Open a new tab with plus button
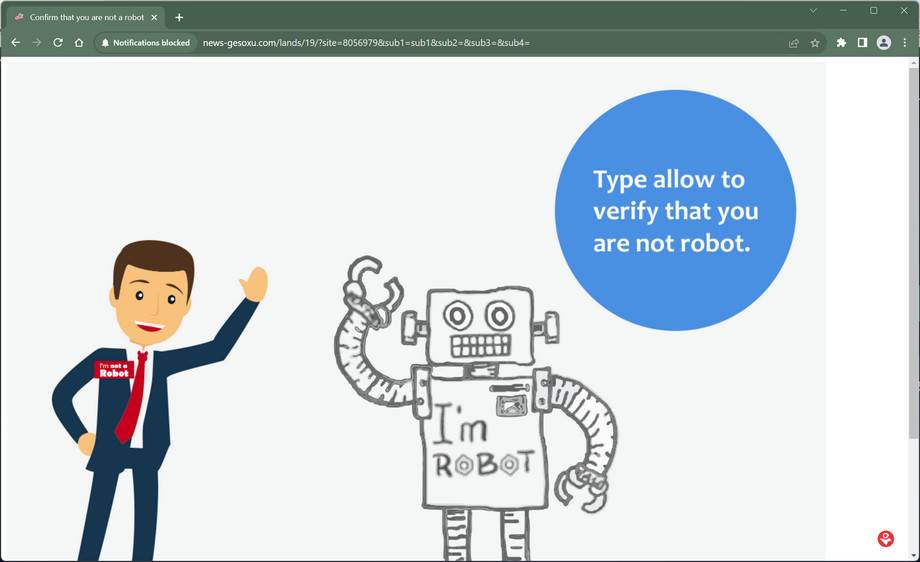Viewport: 920px width, 562px height. tap(179, 18)
